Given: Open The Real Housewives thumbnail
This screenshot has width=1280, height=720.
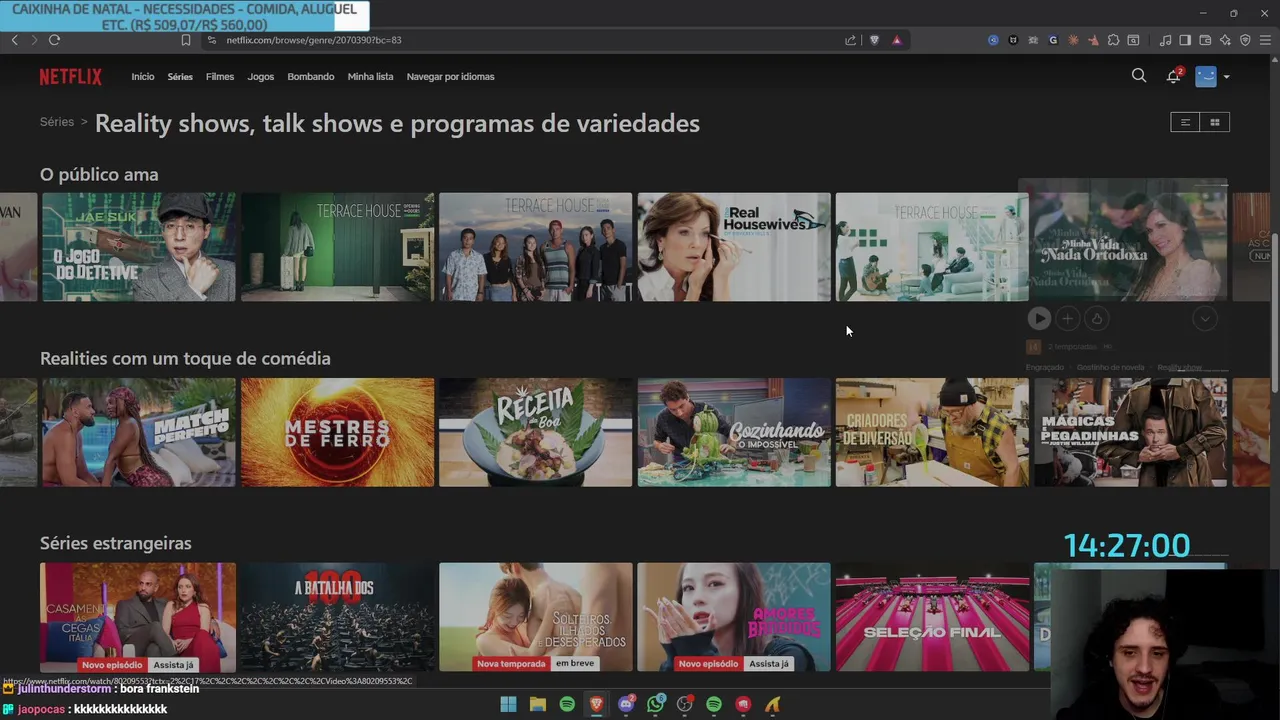Looking at the screenshot, I should 734,247.
